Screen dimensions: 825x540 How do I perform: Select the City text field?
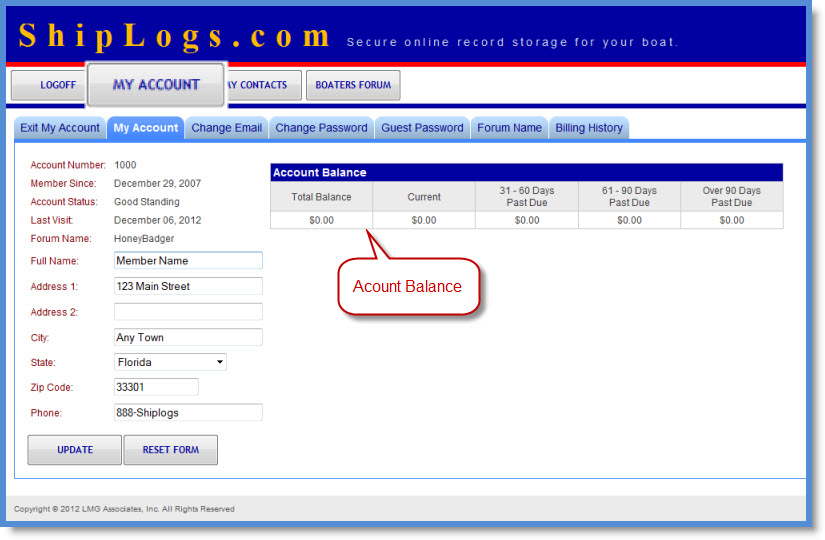[188, 337]
